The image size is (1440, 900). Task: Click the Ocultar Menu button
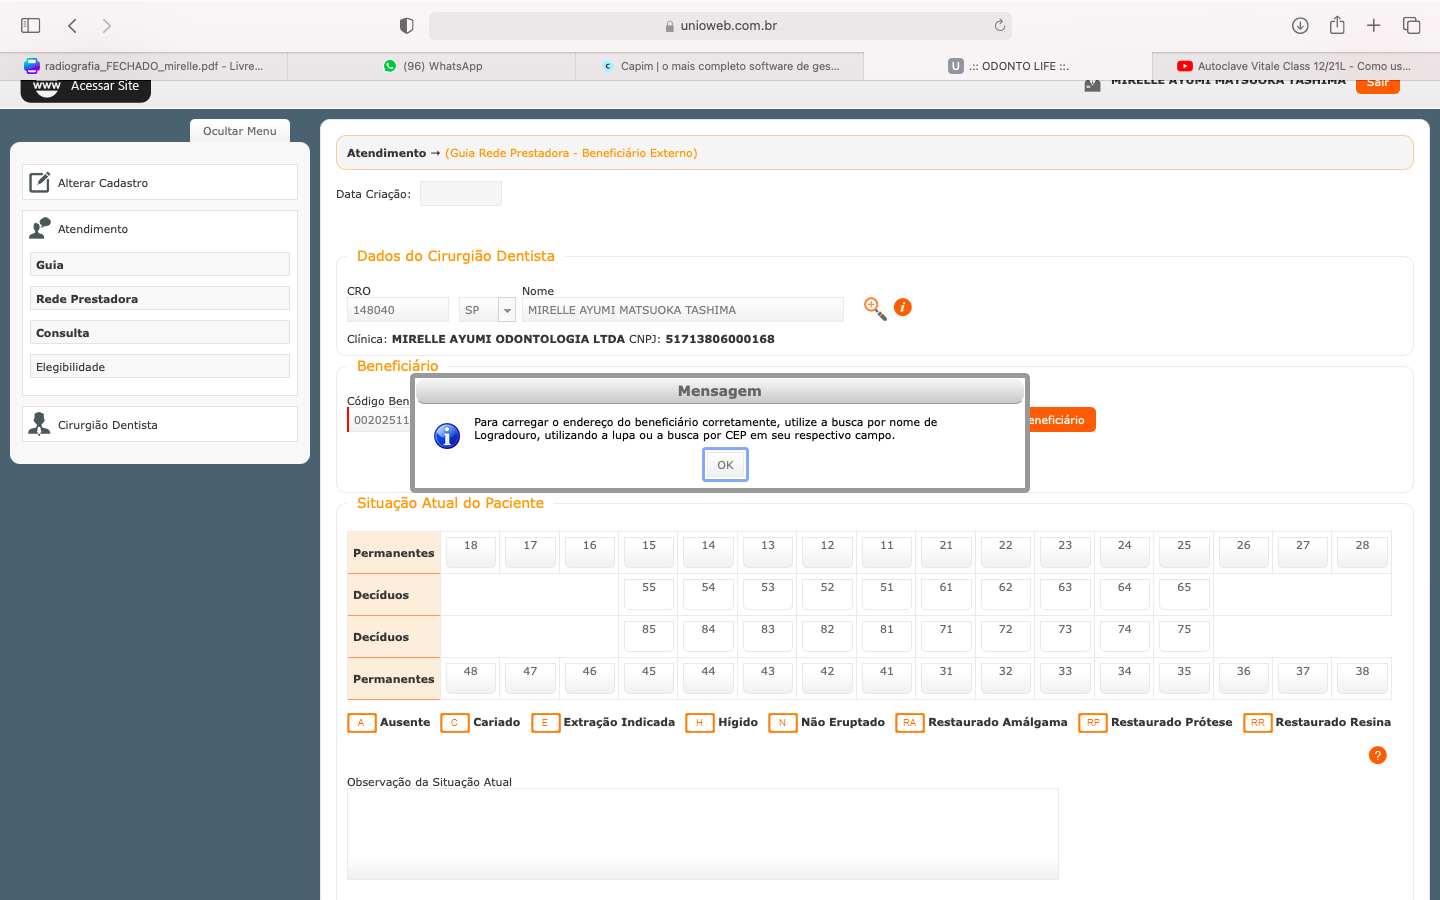point(240,131)
